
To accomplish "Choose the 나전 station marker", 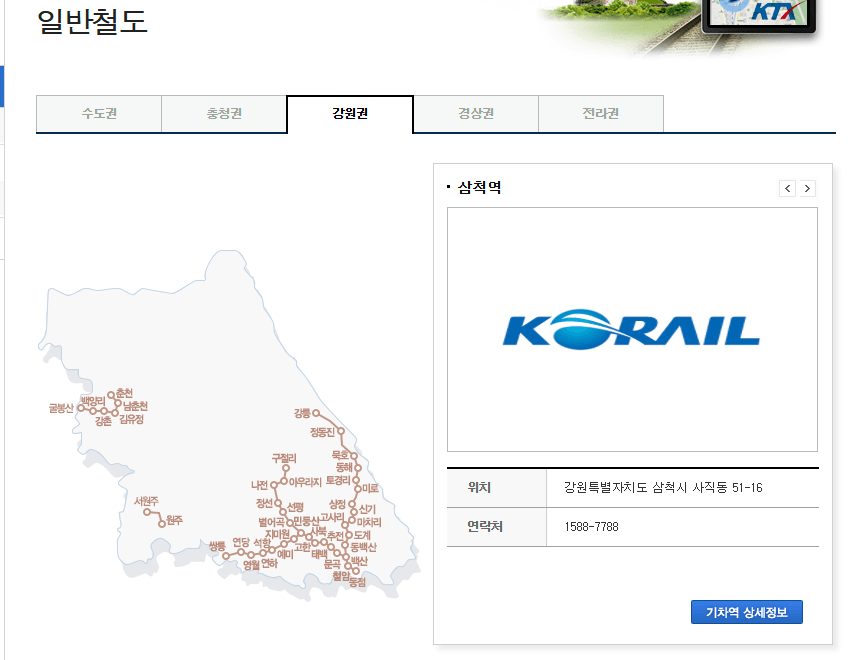I will coord(274,485).
